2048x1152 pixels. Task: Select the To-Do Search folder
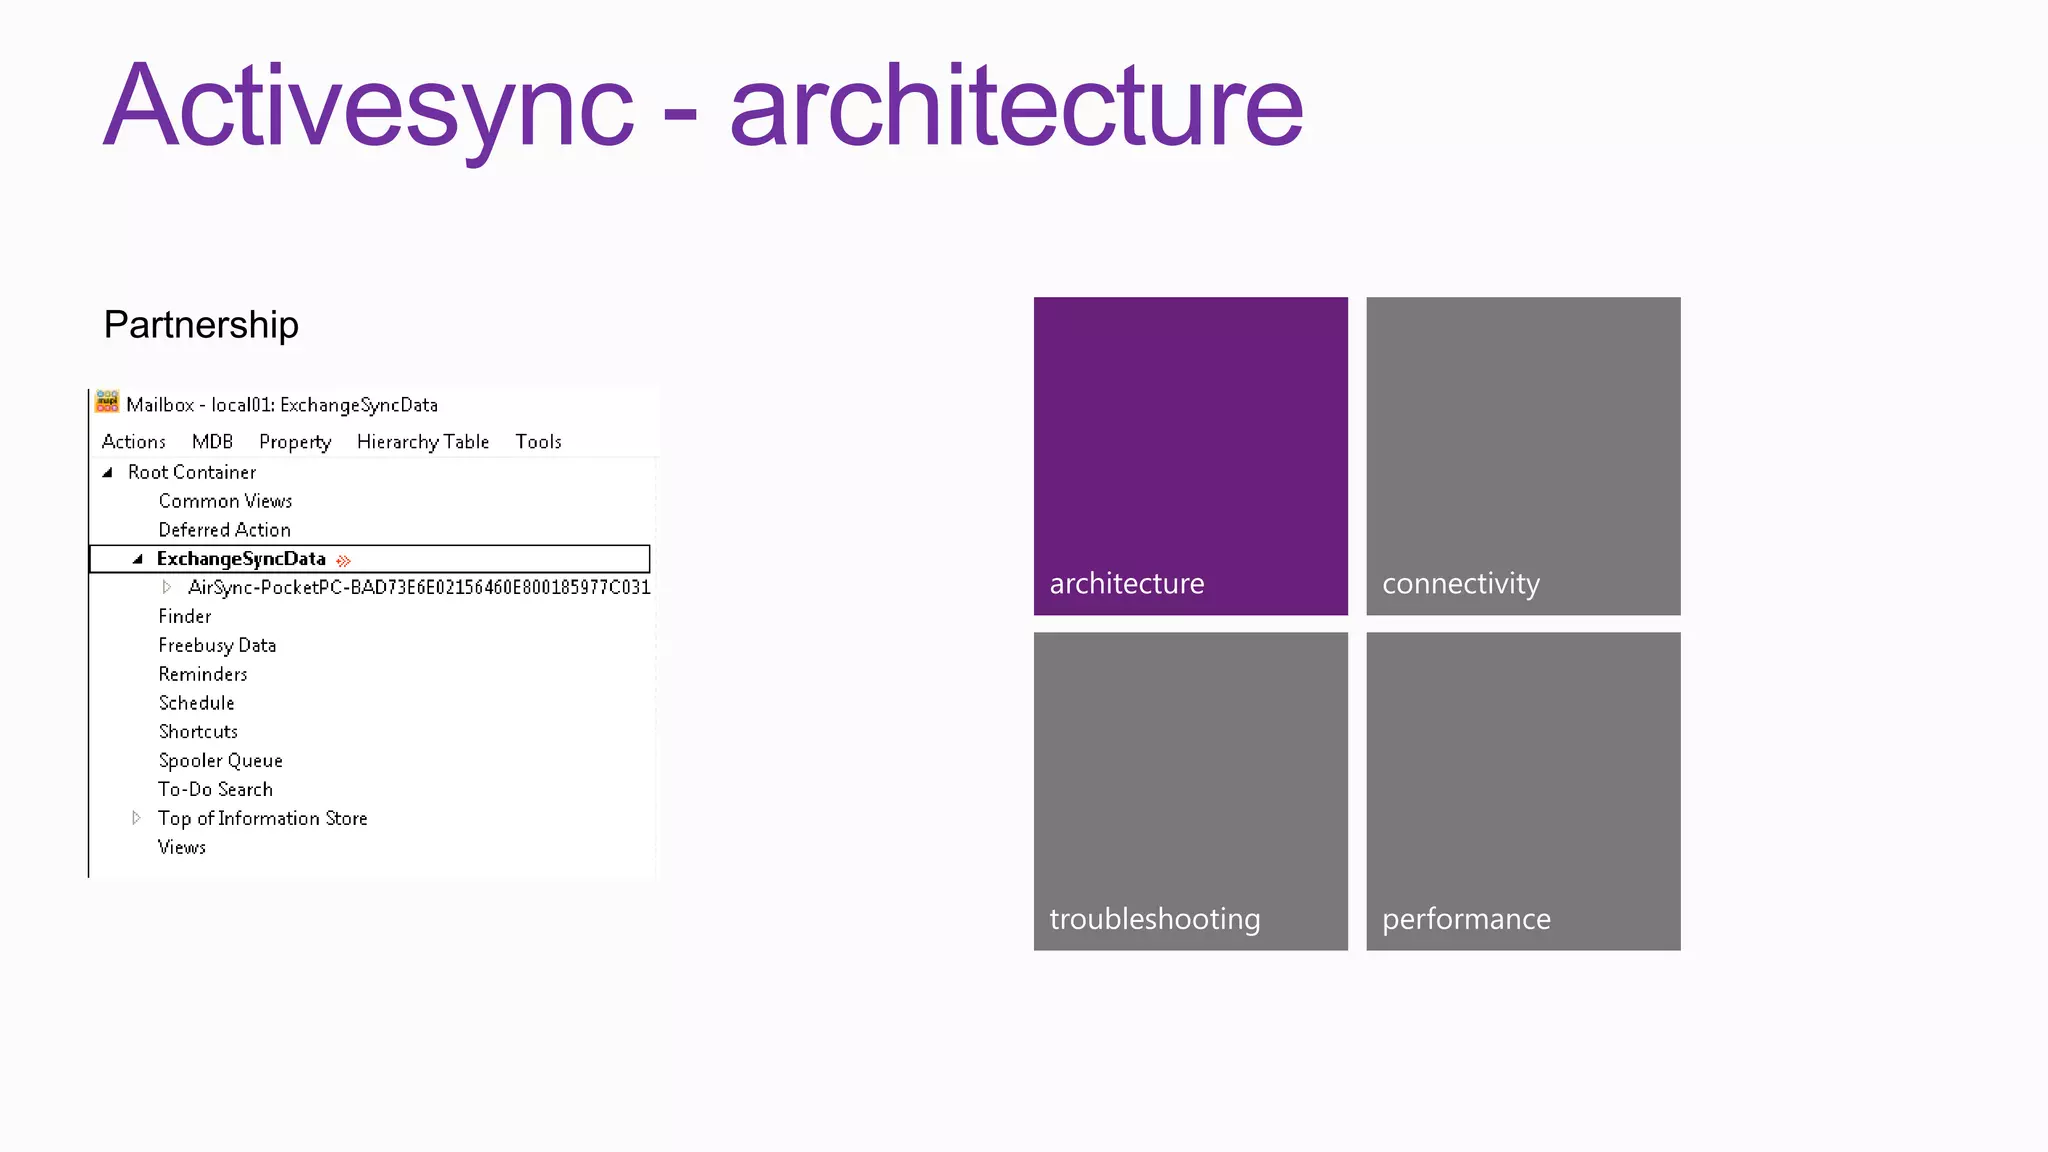(215, 789)
